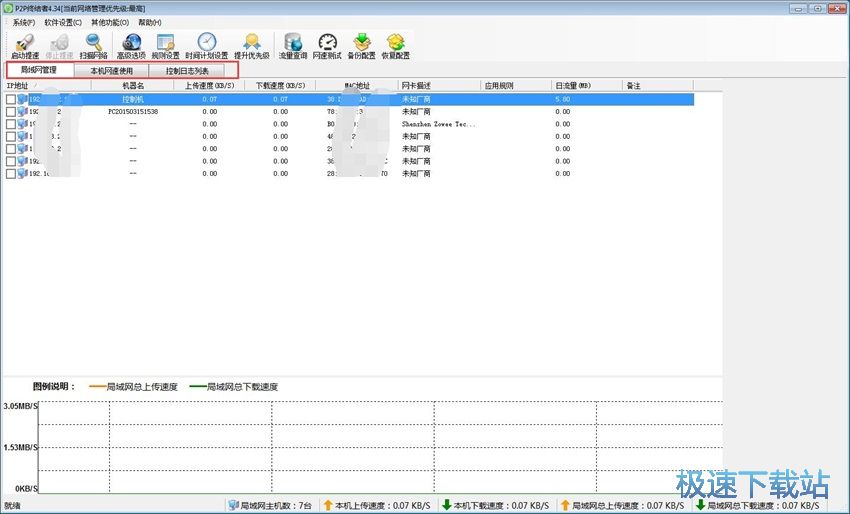Click the 5.00 daily traffic value
Viewport: 850px width, 514px height.
coord(563,99)
